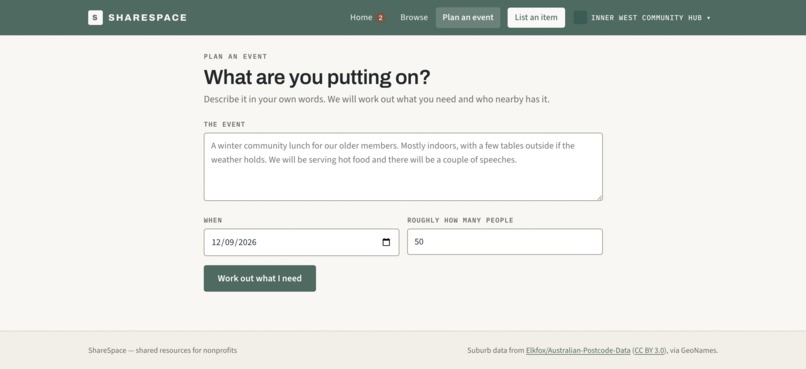Click the footer text 'via GeoNames'
Screen dimensions: 806x369
click(693, 350)
